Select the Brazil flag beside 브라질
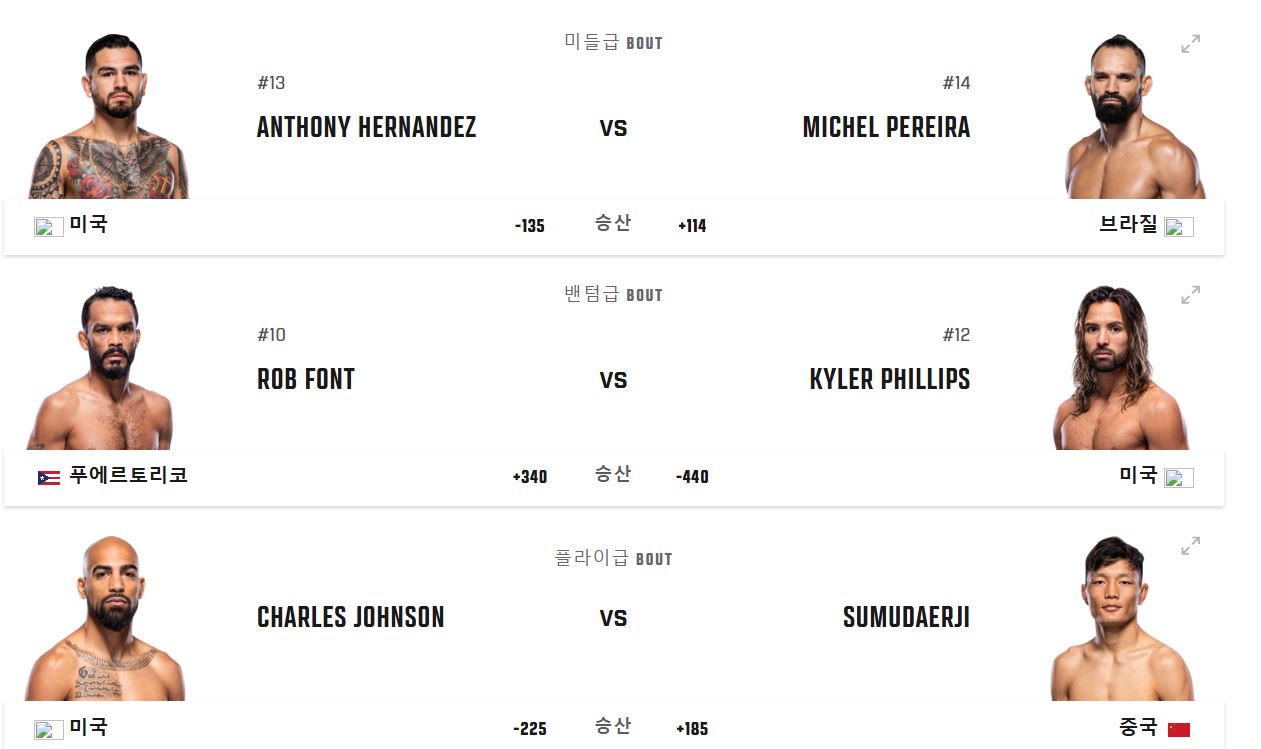The height and width of the screenshot is (749, 1261). [x=1180, y=226]
